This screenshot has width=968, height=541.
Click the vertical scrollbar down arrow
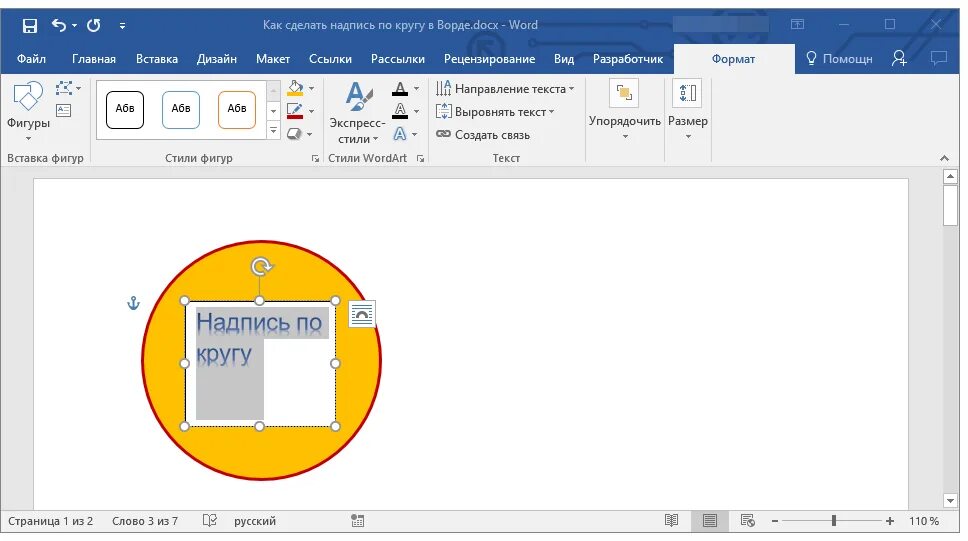click(950, 501)
